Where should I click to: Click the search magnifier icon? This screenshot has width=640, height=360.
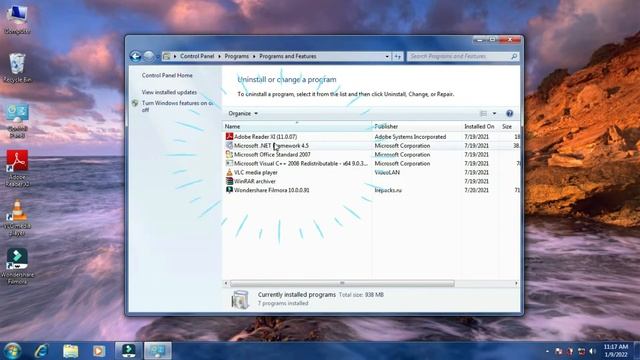(514, 56)
